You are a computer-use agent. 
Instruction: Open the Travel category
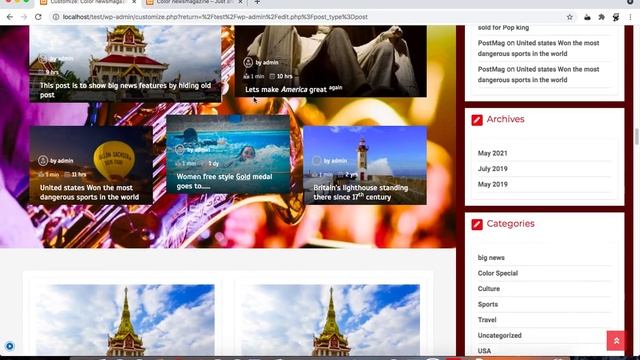(487, 320)
